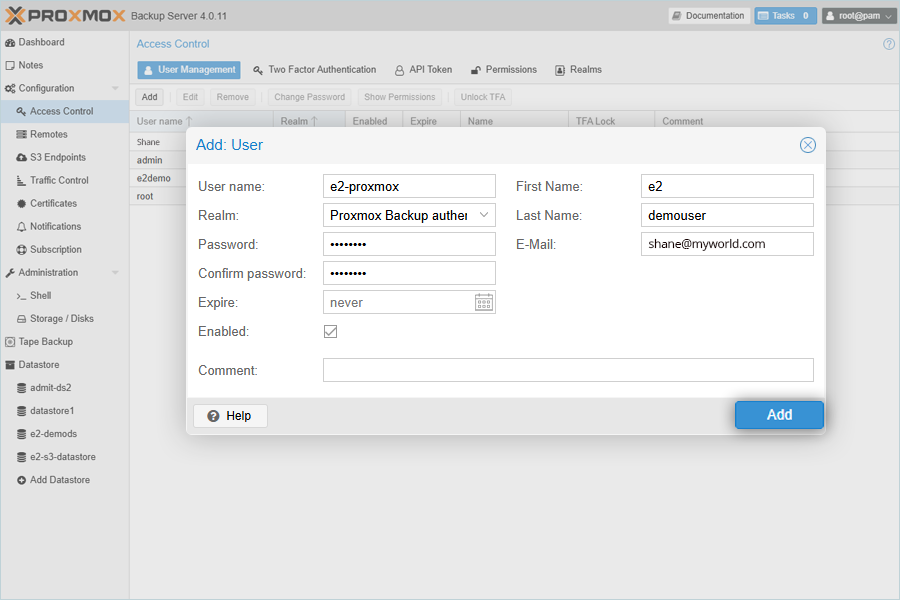Image resolution: width=900 pixels, height=600 pixels.
Task: Click the Comment input field
Action: point(567,370)
